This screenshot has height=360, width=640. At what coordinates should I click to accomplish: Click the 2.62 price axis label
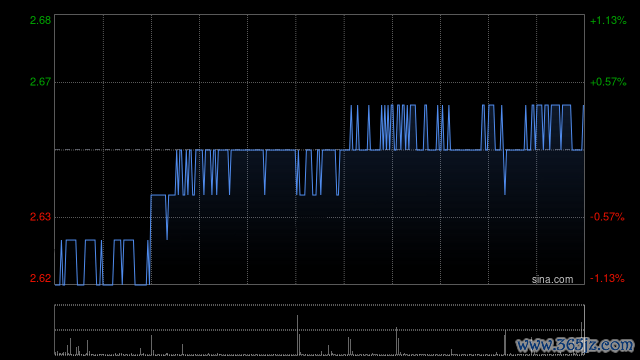[x=40, y=278]
